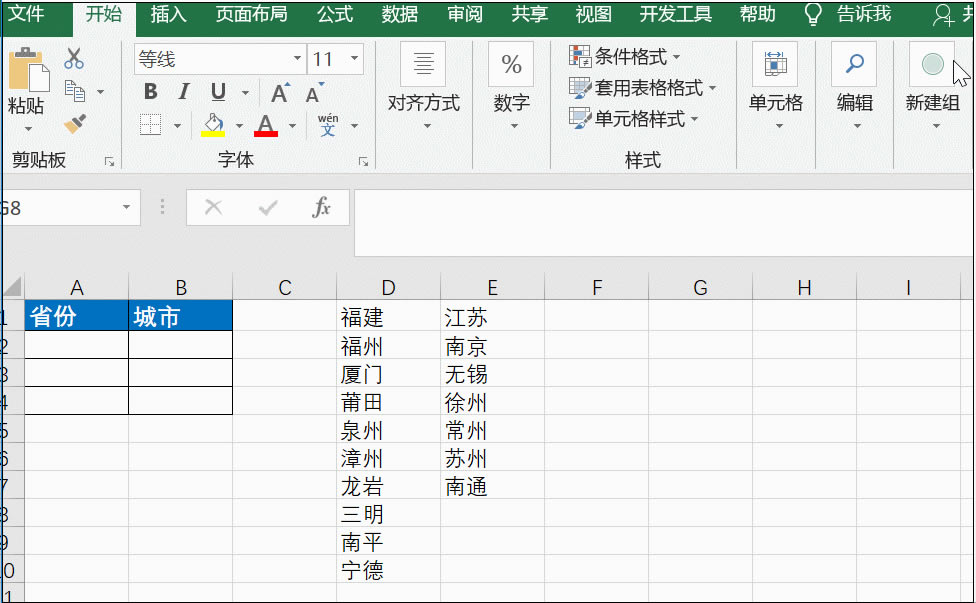The width and height of the screenshot is (976, 603).
Task: Open the font name dropdown
Action: 297,58
